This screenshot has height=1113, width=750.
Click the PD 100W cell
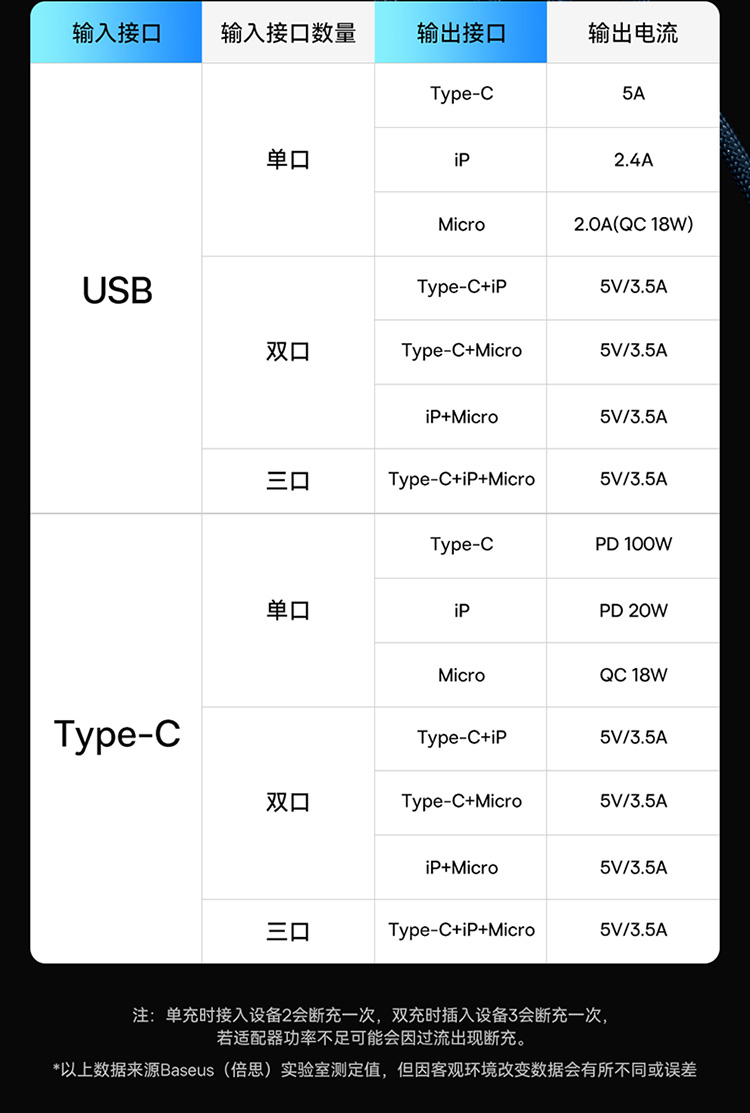633,545
